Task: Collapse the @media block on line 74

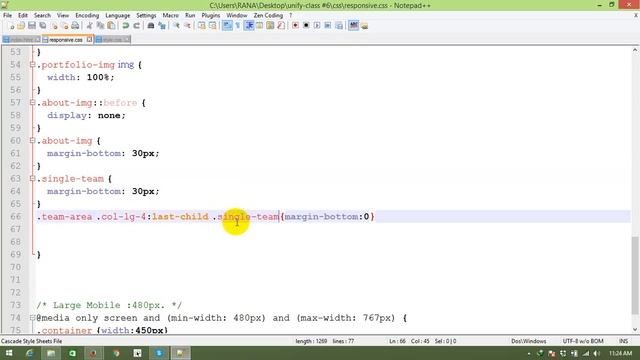Action: (32, 318)
